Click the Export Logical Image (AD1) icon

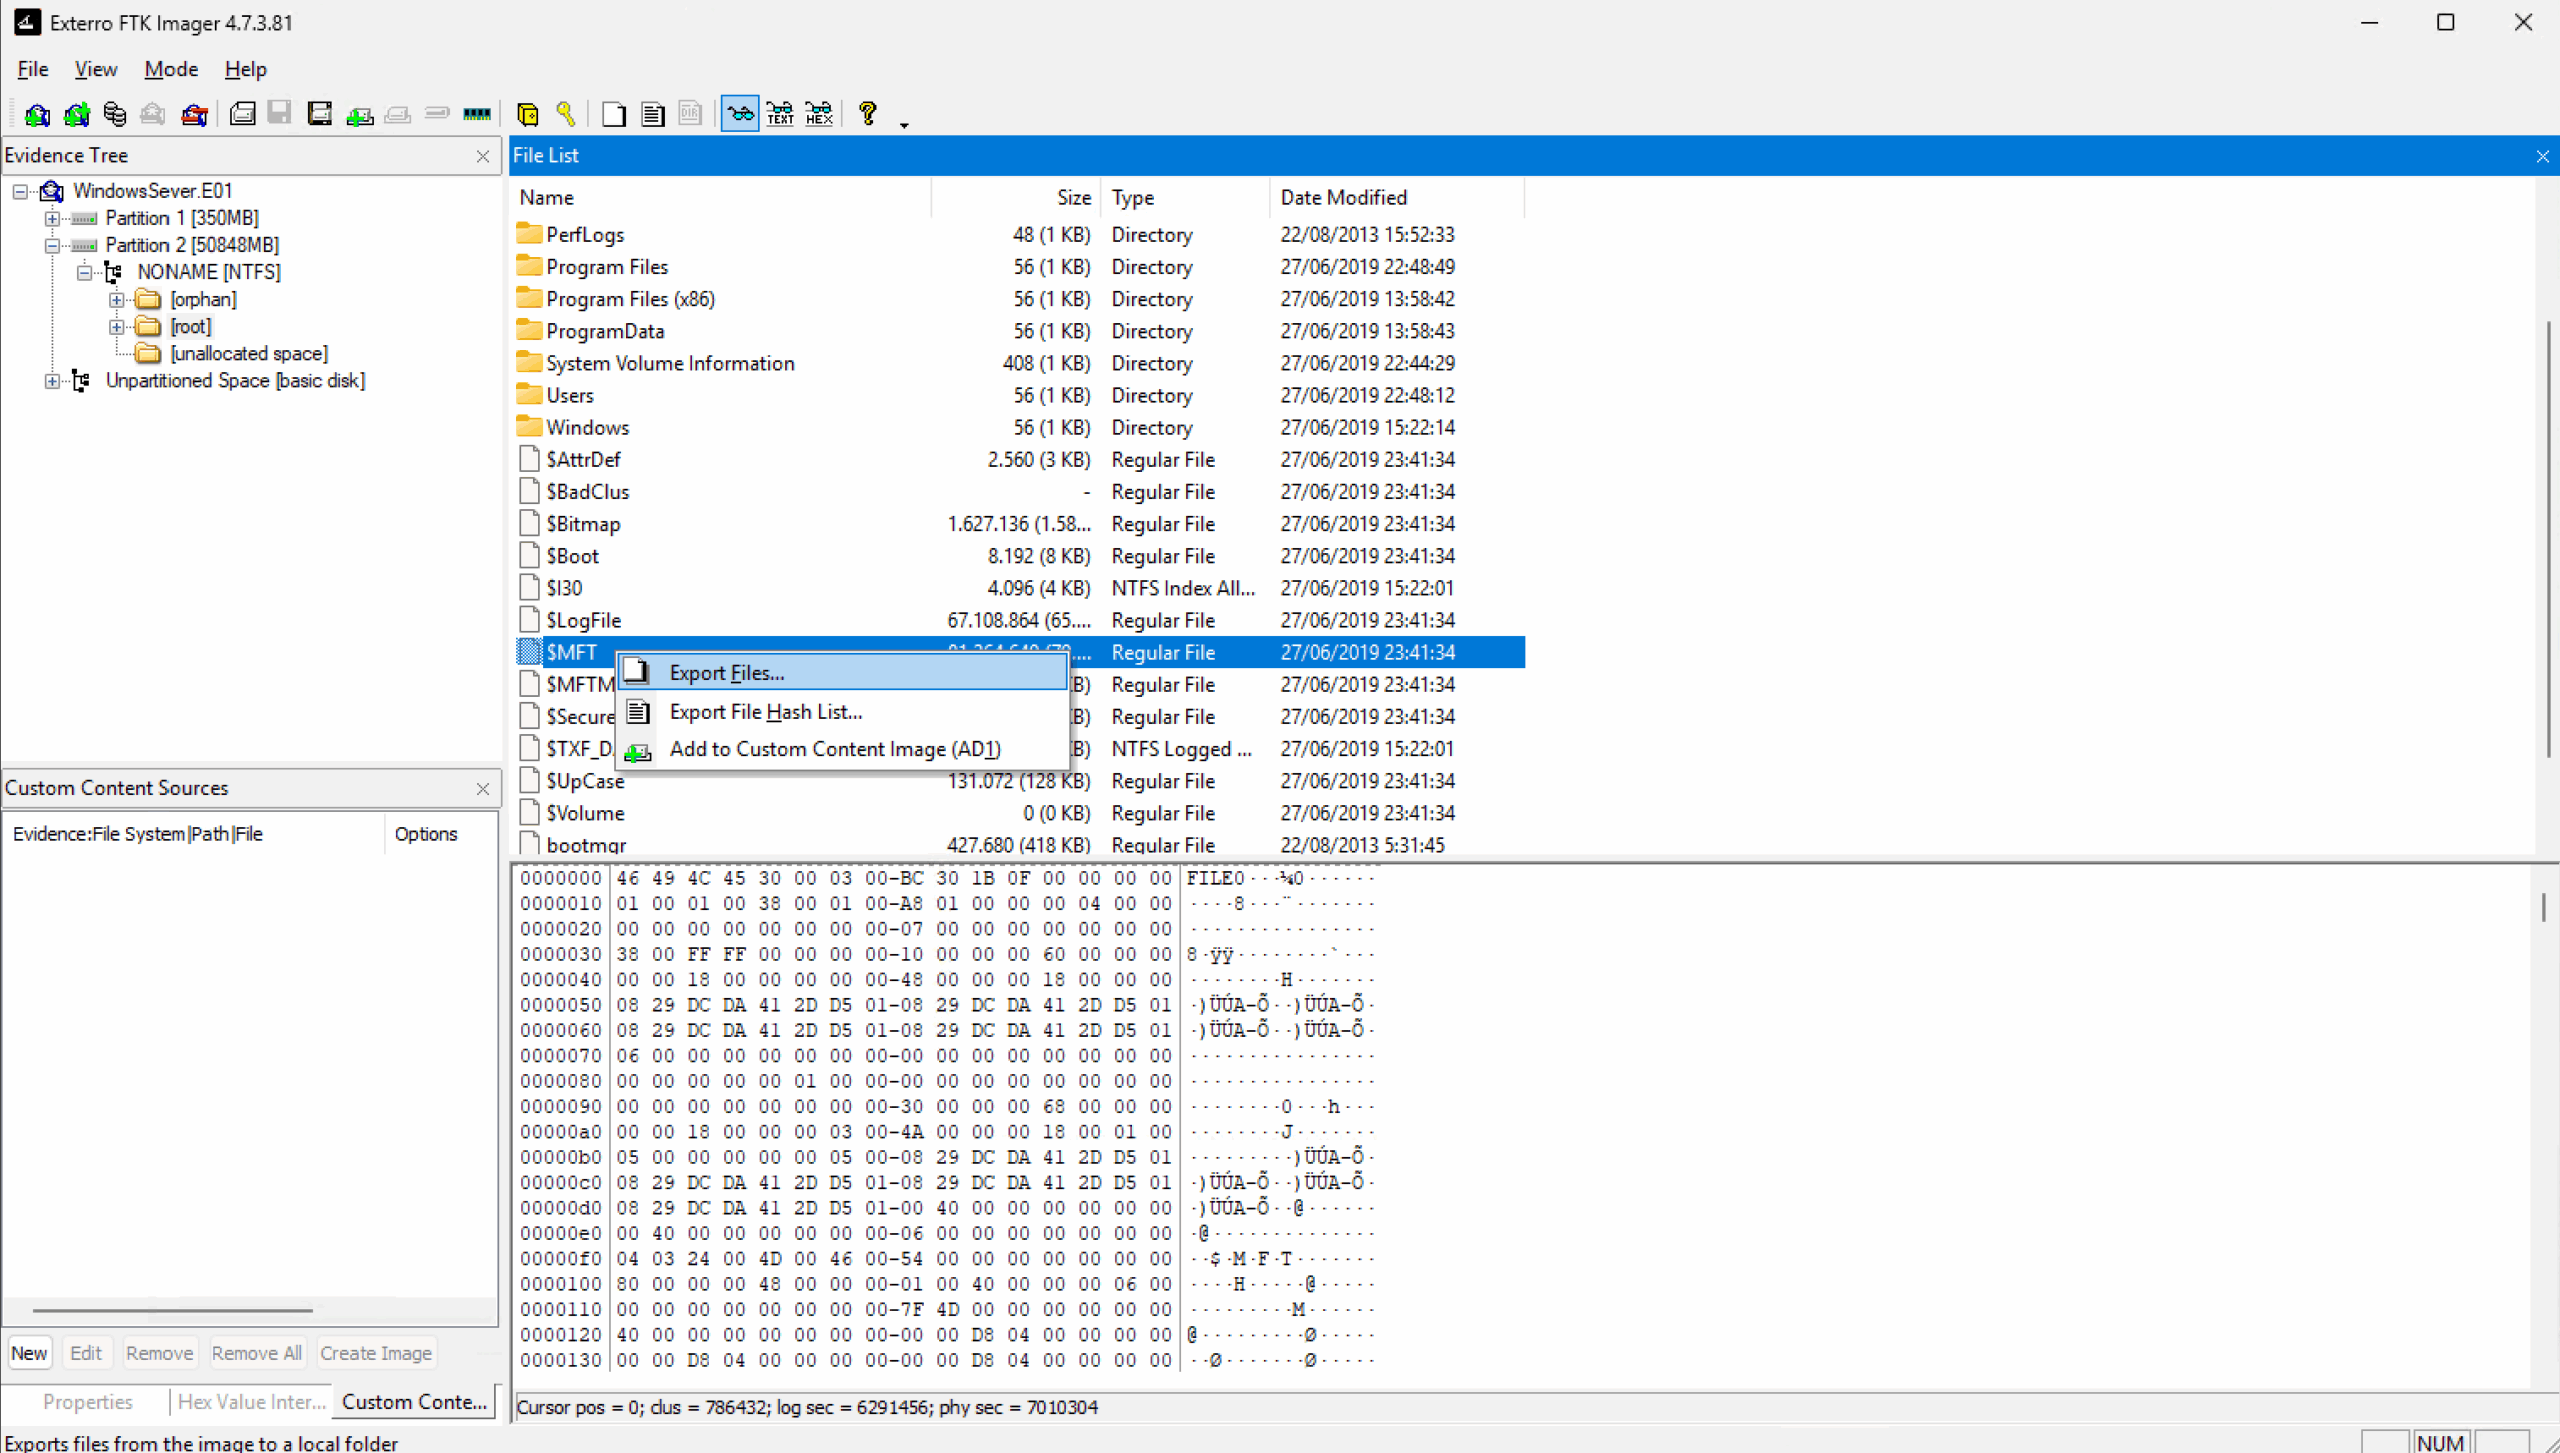(x=320, y=114)
